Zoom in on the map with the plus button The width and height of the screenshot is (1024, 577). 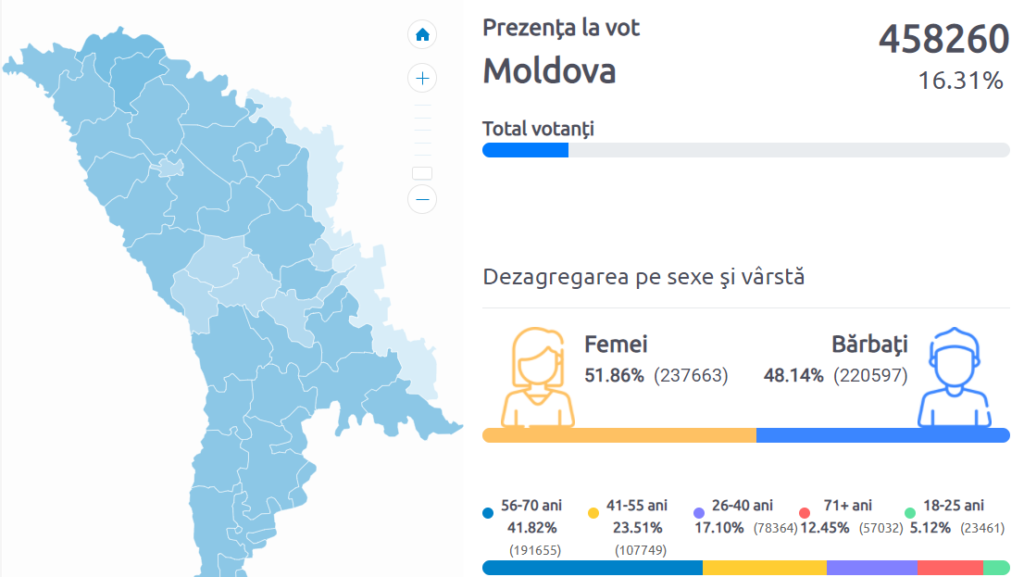click(x=422, y=78)
